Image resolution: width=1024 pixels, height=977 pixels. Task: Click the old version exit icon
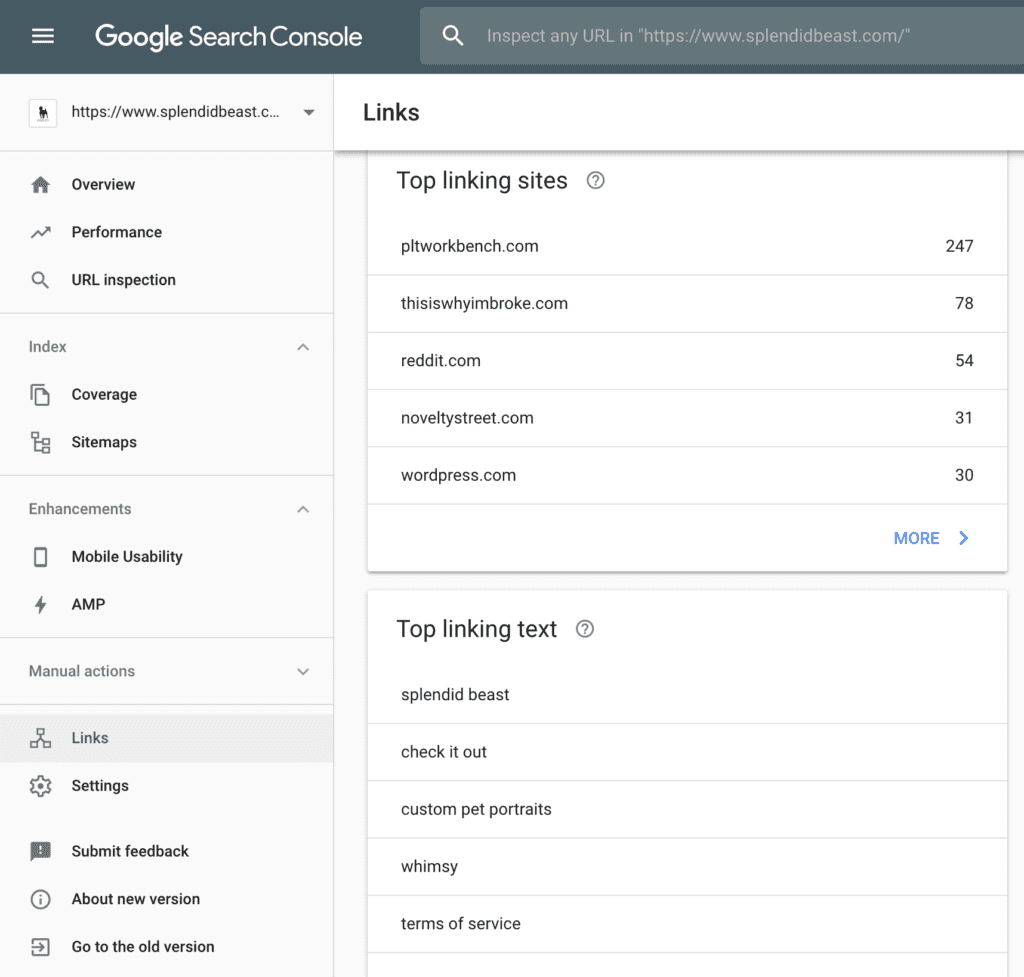40,947
